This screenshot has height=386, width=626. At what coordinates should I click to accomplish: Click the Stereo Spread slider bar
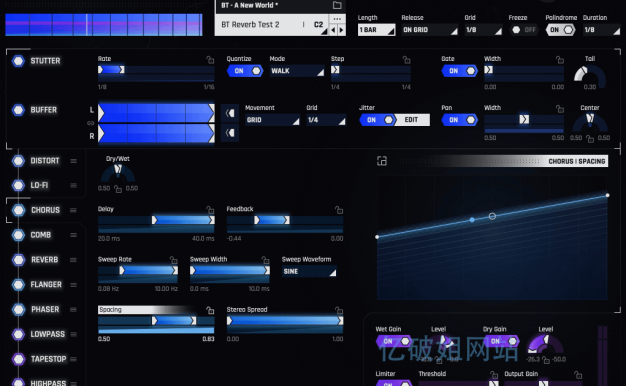click(x=285, y=321)
